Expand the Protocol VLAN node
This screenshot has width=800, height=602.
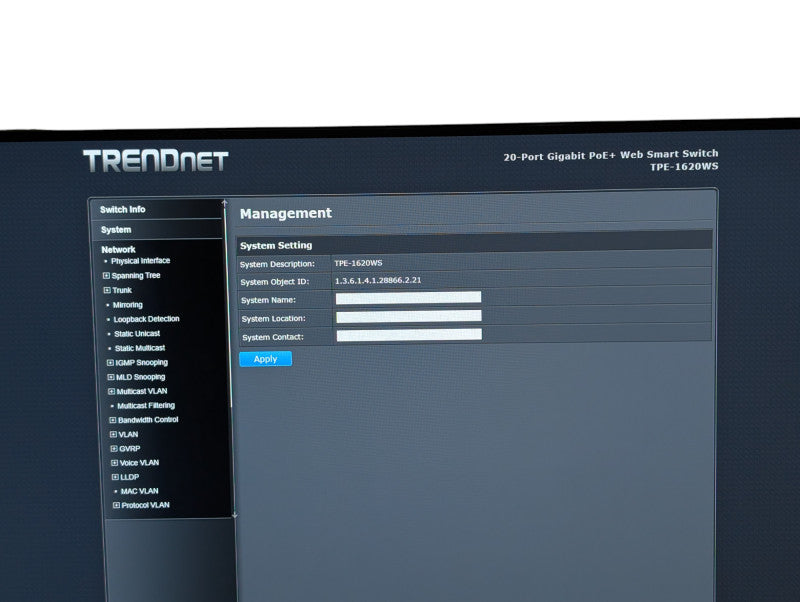(x=116, y=505)
